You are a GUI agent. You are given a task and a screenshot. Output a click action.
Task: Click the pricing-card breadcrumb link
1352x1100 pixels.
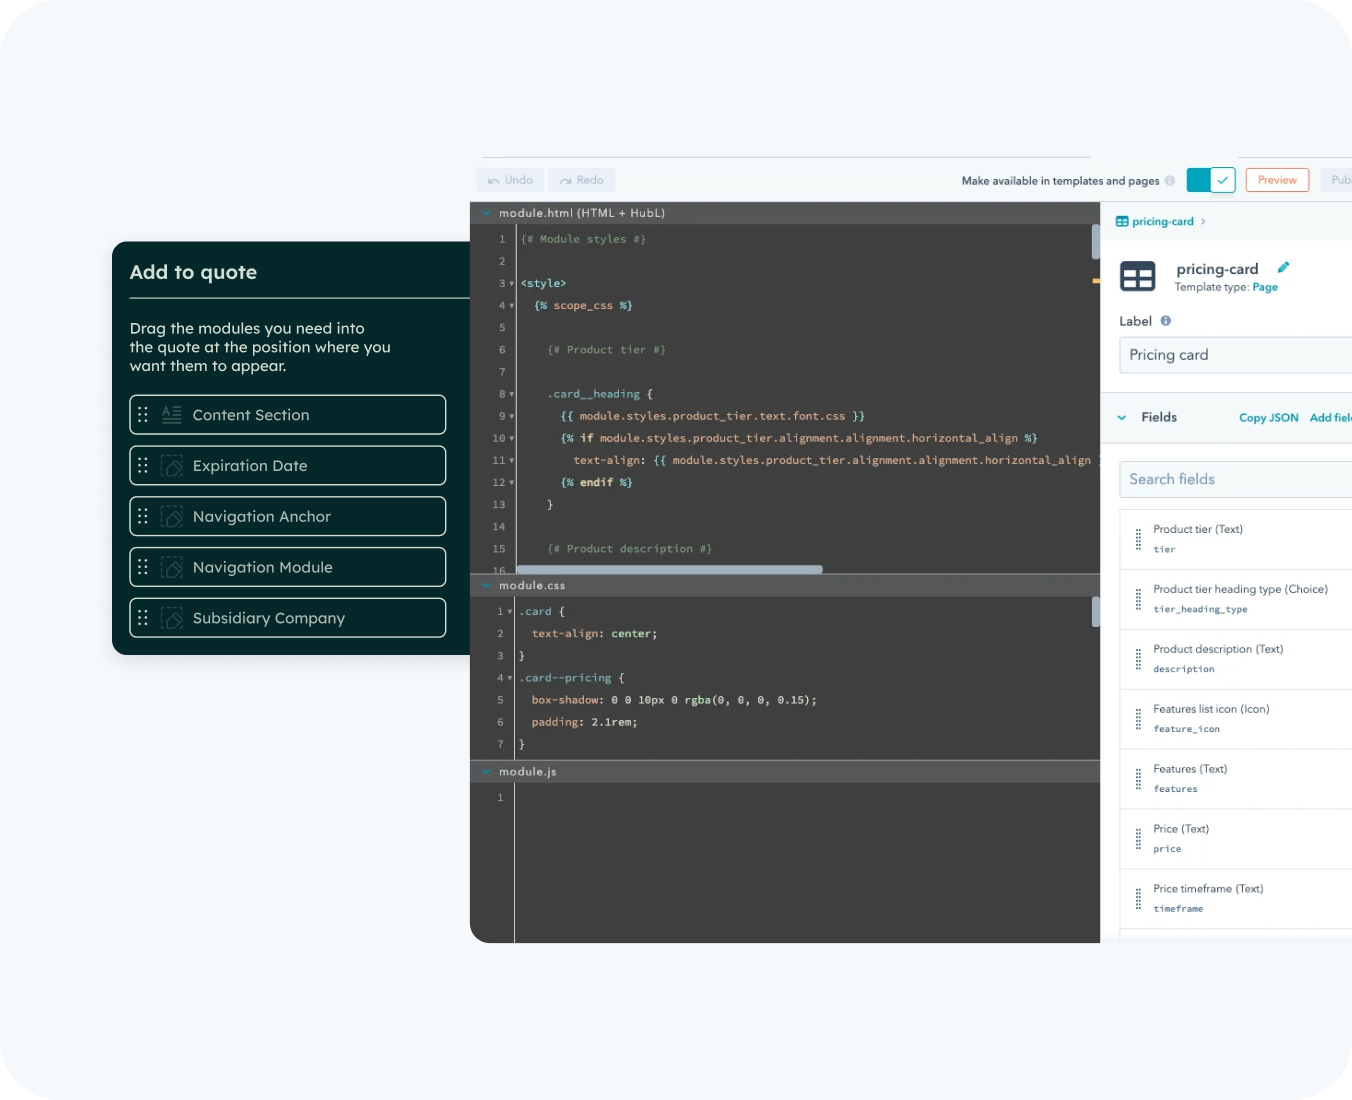[x=1163, y=222]
